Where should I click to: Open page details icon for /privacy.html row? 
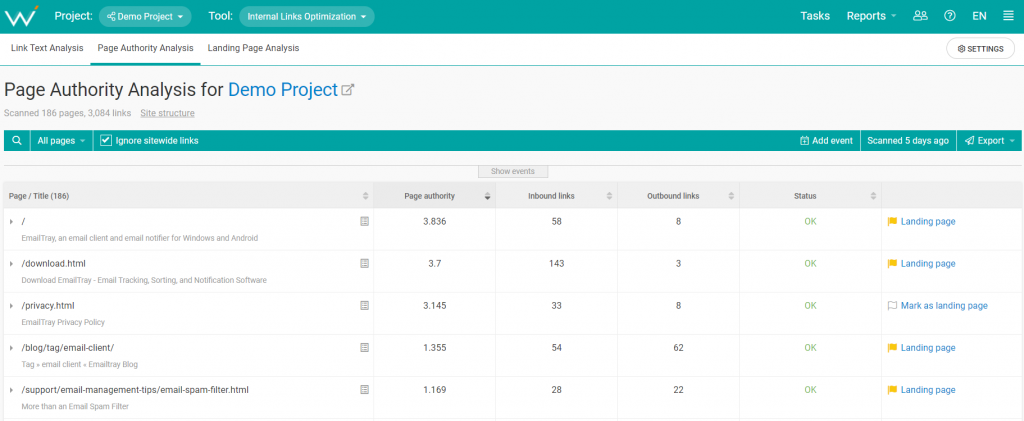[x=364, y=305]
